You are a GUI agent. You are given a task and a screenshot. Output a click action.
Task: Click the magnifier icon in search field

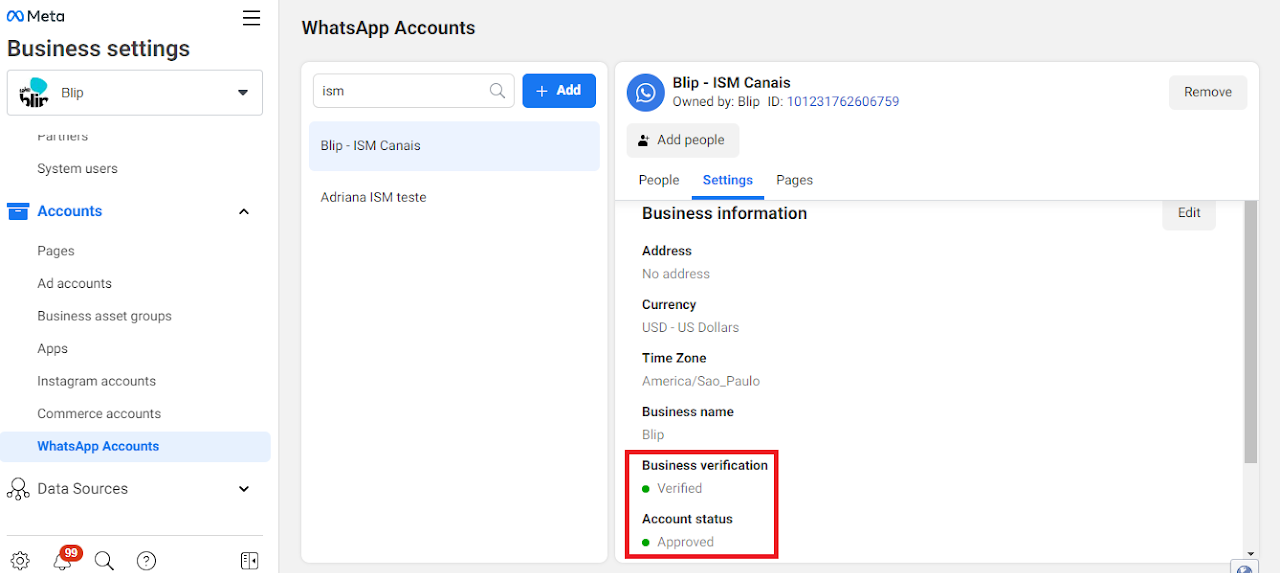point(497,91)
